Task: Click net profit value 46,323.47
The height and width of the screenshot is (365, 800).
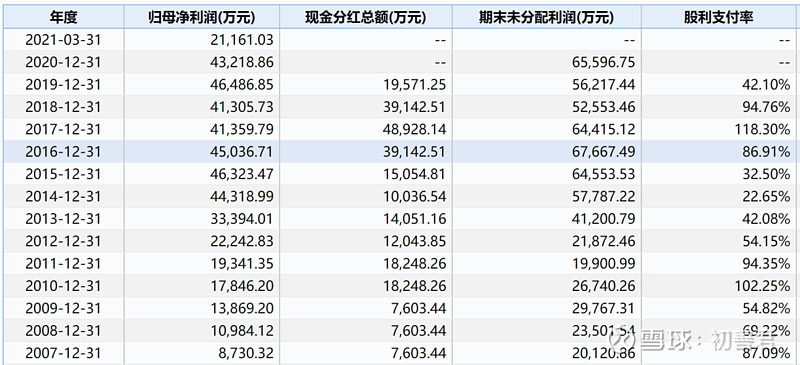Action: [242, 175]
